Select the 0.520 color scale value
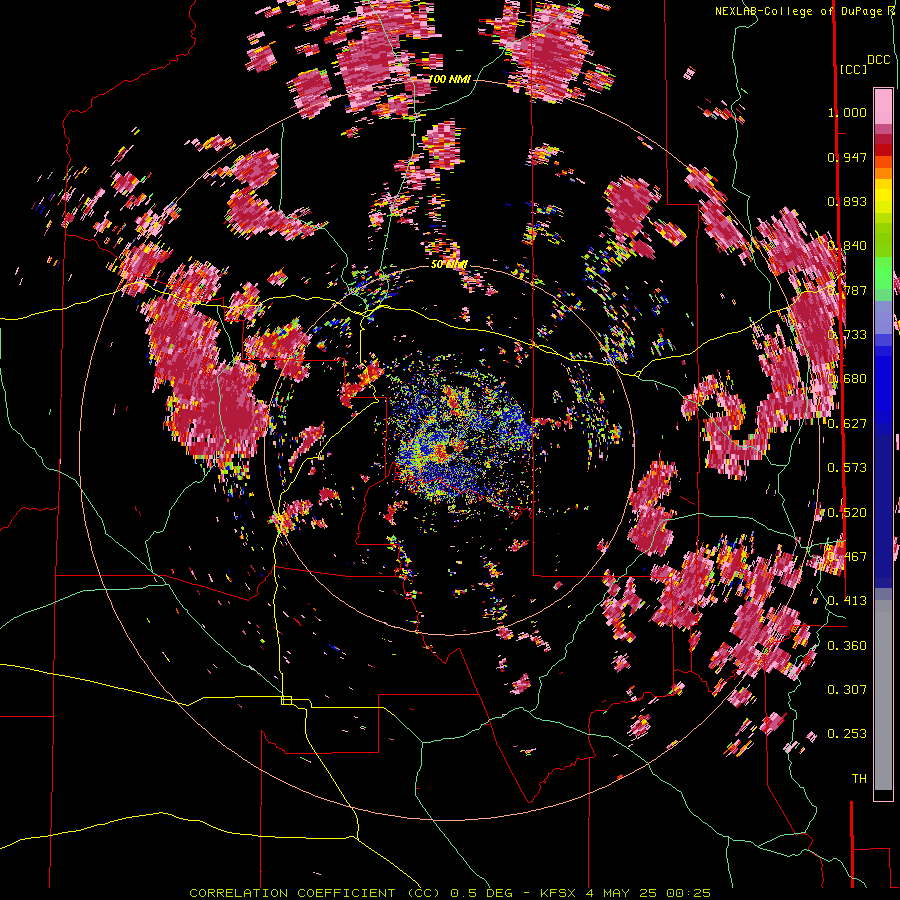Image resolution: width=900 pixels, height=900 pixels. pos(847,513)
